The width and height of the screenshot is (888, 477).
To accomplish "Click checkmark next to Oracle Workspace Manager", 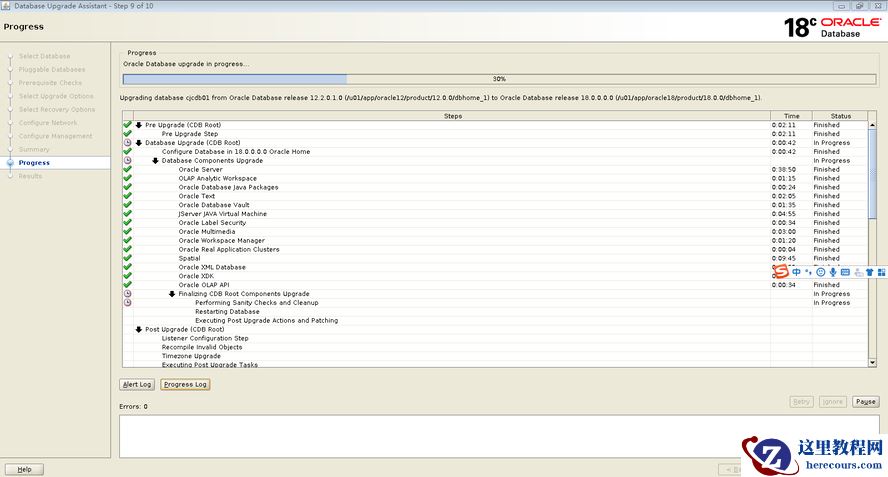I will (127, 240).
